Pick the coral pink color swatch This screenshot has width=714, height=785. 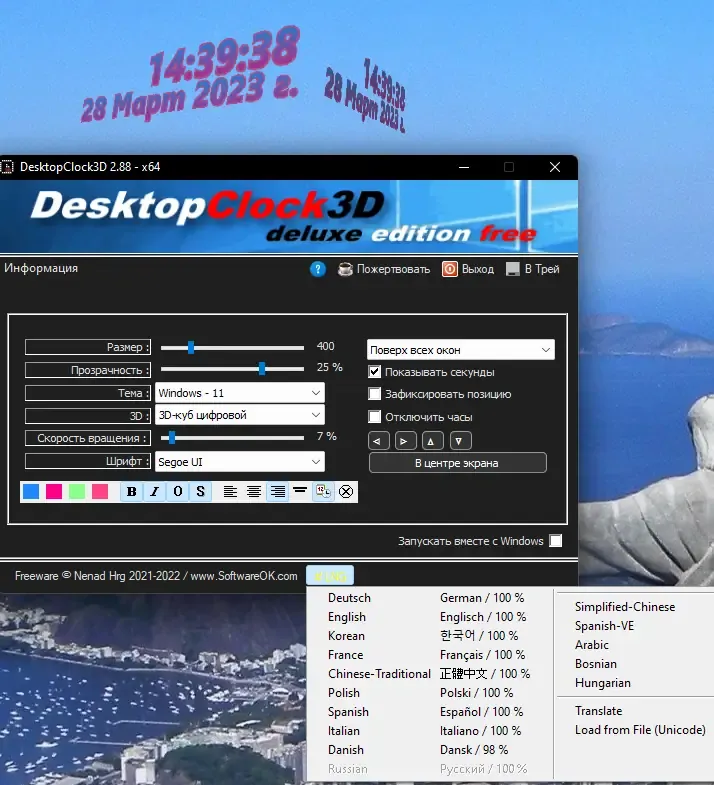100,492
